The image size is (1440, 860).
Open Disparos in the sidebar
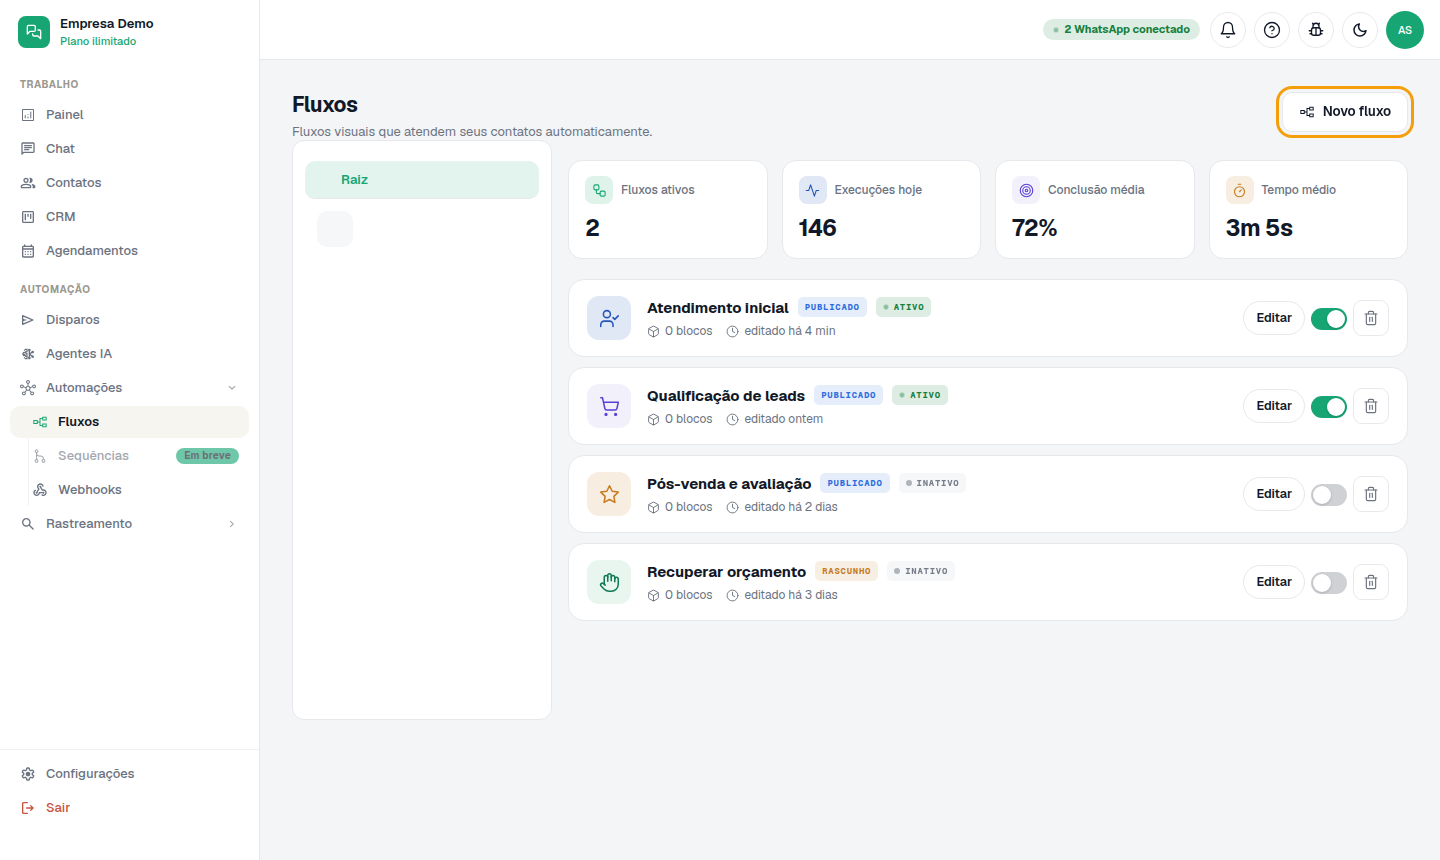click(x=130, y=320)
